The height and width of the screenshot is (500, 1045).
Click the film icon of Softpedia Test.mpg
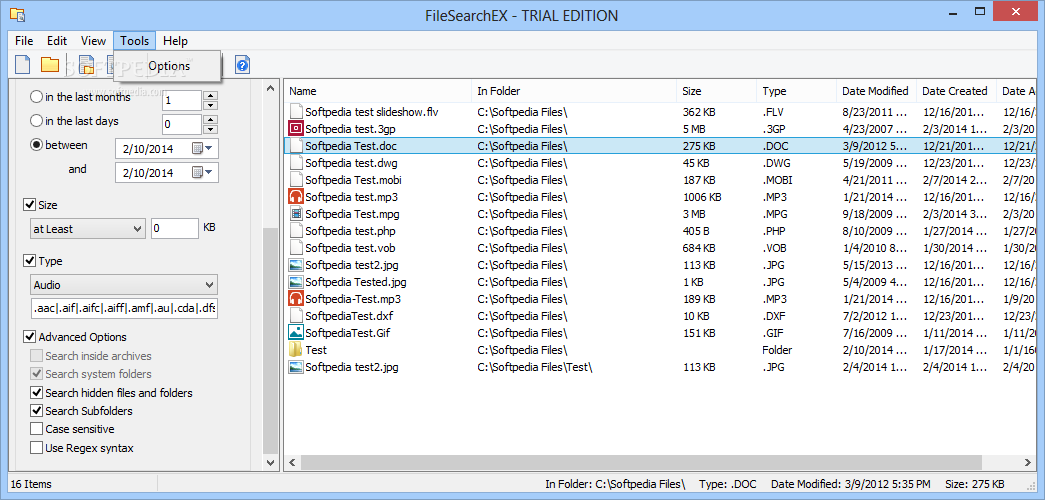[x=296, y=213]
